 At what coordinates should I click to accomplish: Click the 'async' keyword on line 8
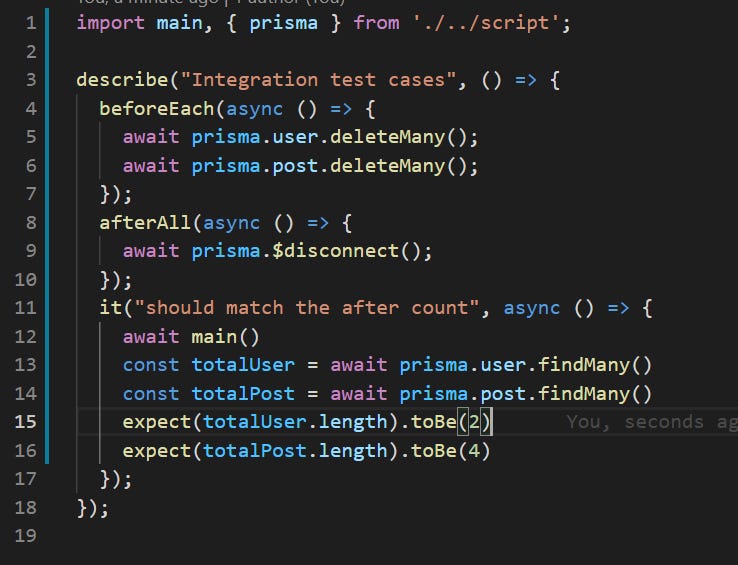231,223
